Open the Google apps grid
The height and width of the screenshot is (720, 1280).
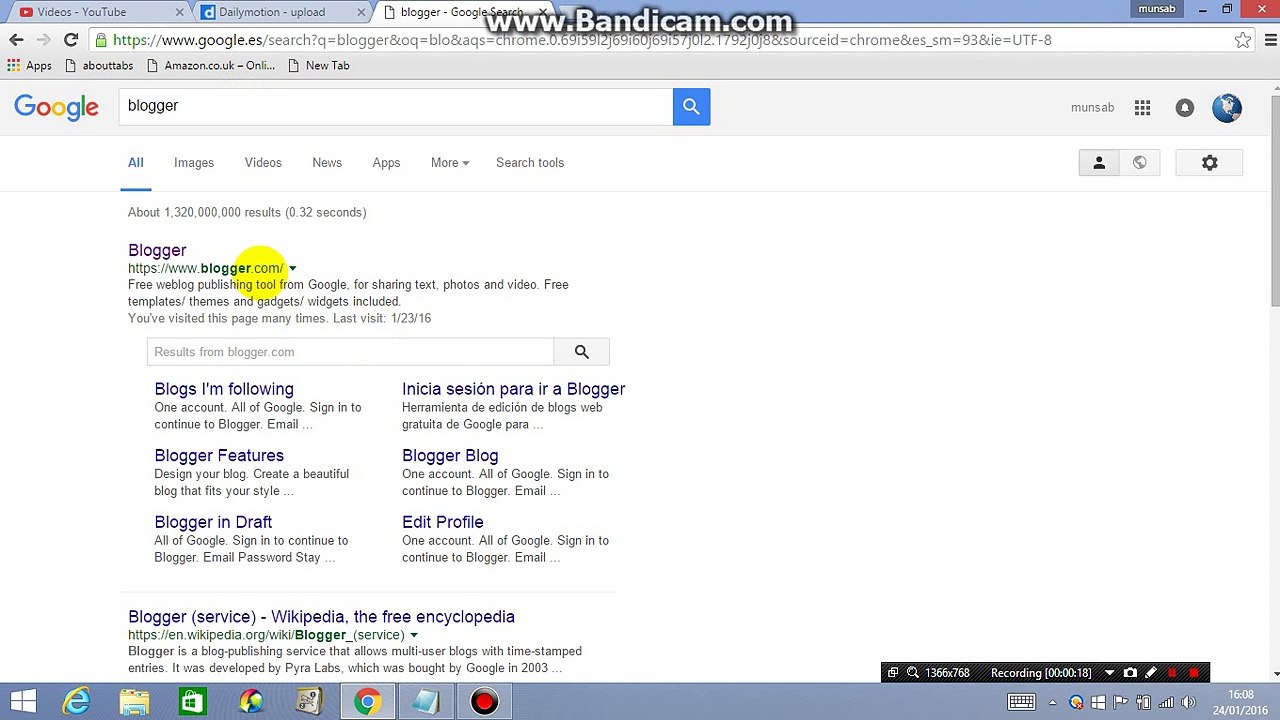(1142, 108)
